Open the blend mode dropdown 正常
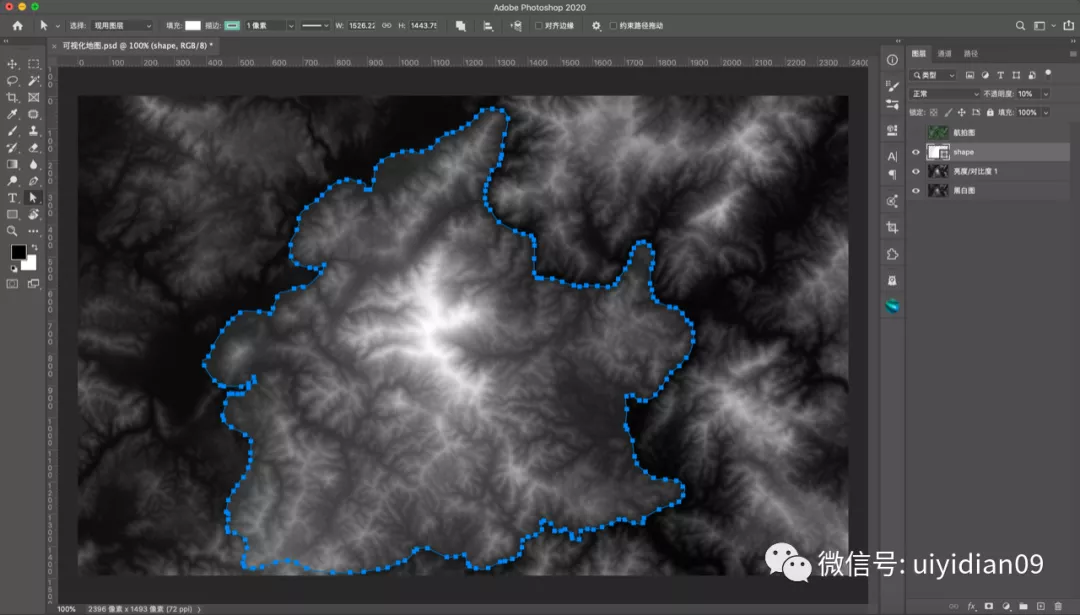This screenshot has width=1080, height=615. (x=944, y=94)
